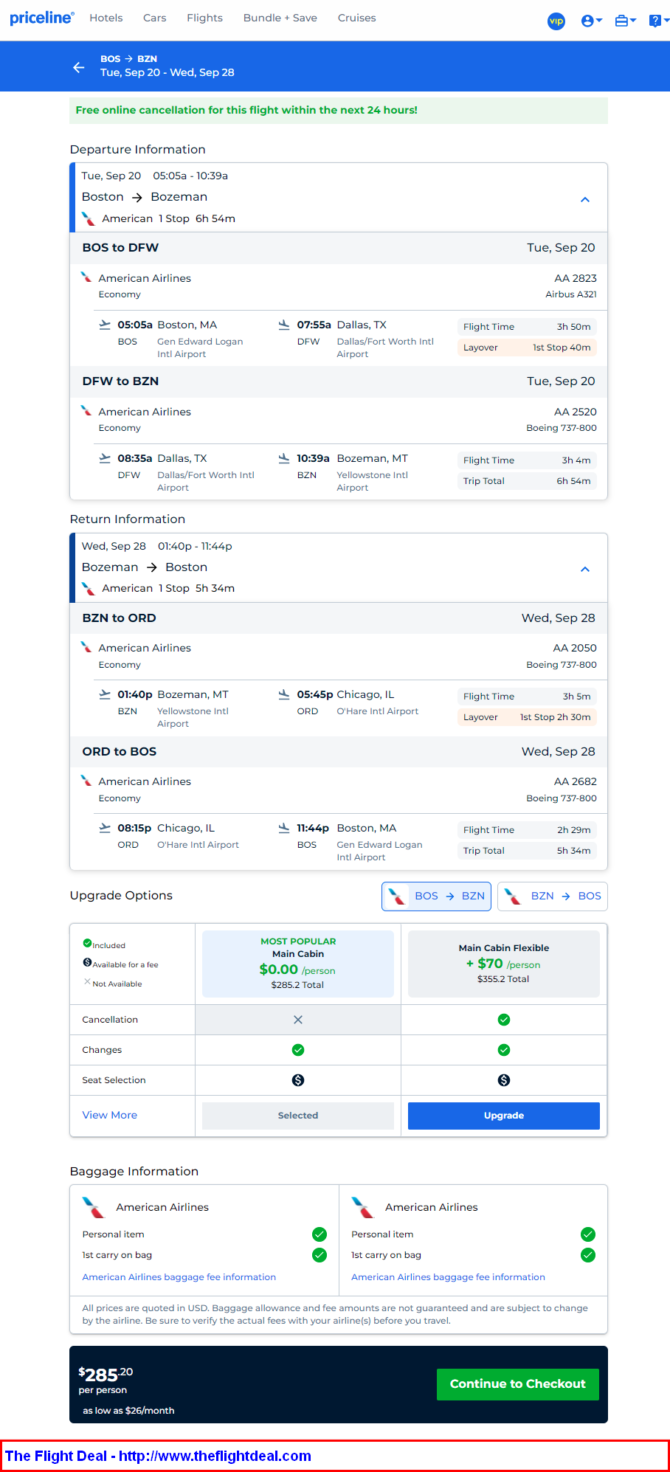Screen dimensions: 670x1472
Task: Click left baggage personal item checkmark
Action: point(319,1234)
